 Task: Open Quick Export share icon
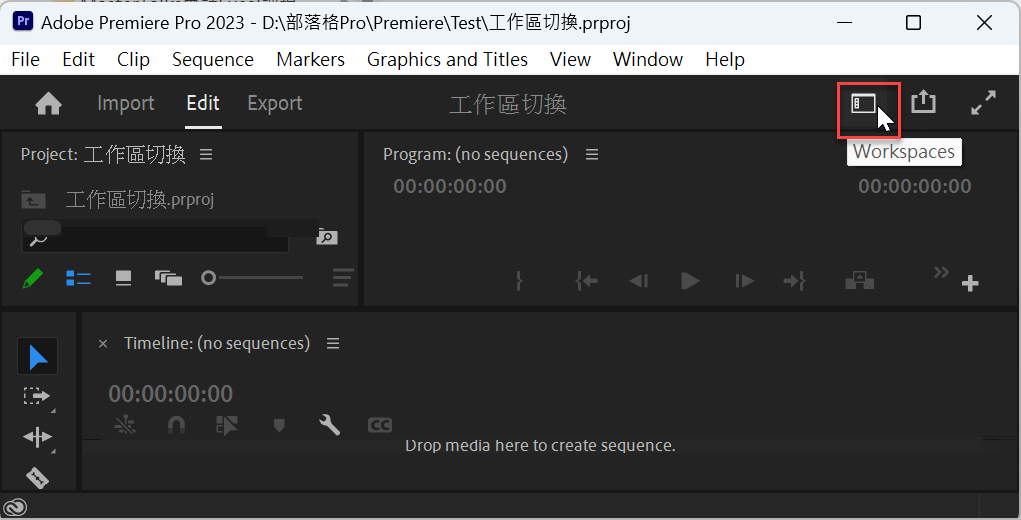click(923, 102)
